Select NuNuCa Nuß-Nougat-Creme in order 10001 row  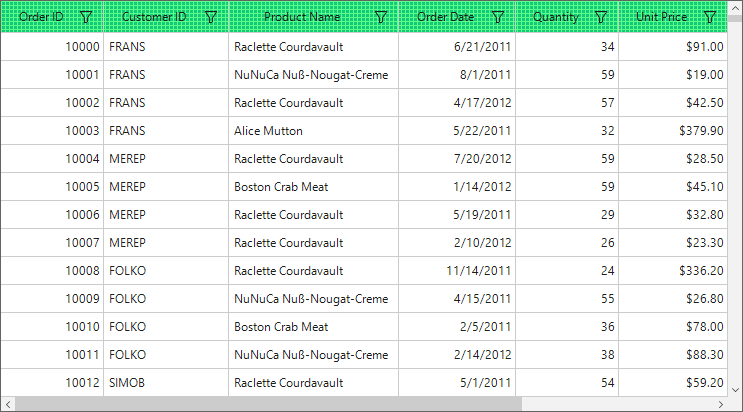[313, 74]
